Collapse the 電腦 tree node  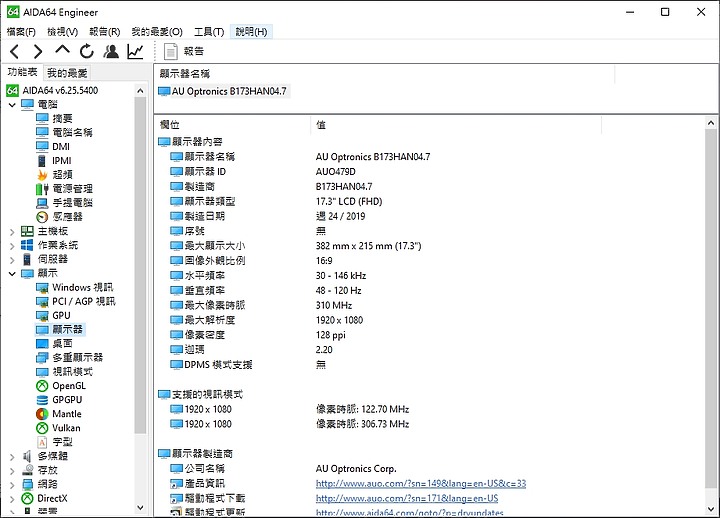[12, 105]
